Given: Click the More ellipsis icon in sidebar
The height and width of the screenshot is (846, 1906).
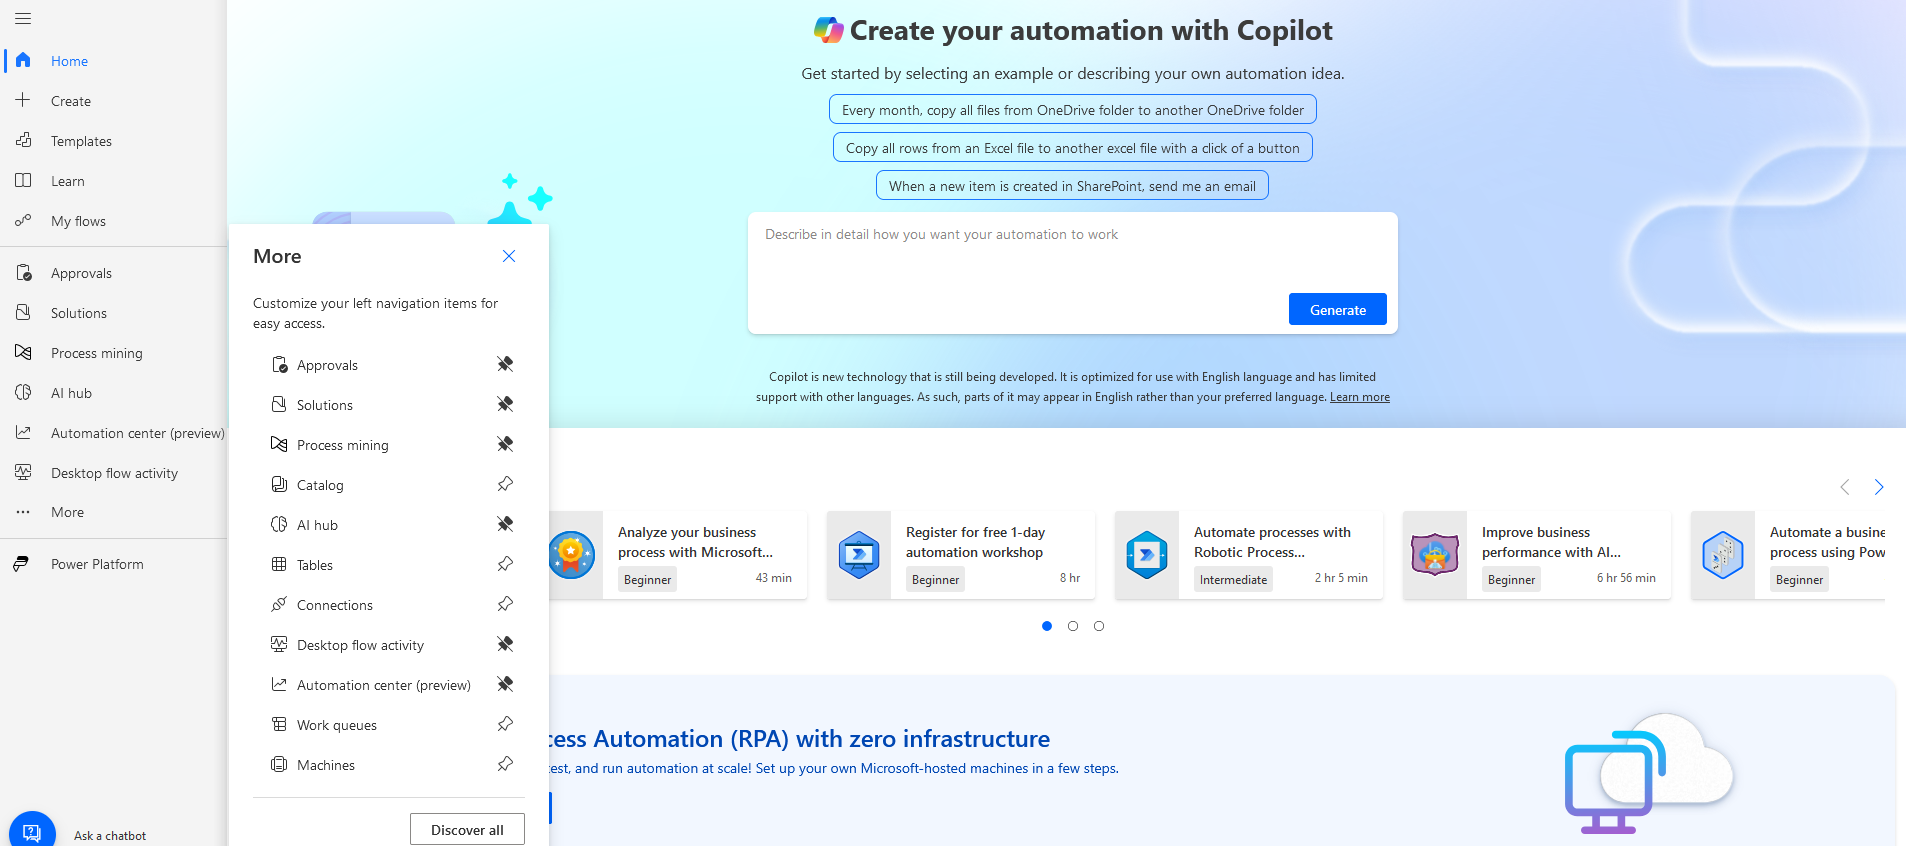Looking at the screenshot, I should click(x=23, y=512).
